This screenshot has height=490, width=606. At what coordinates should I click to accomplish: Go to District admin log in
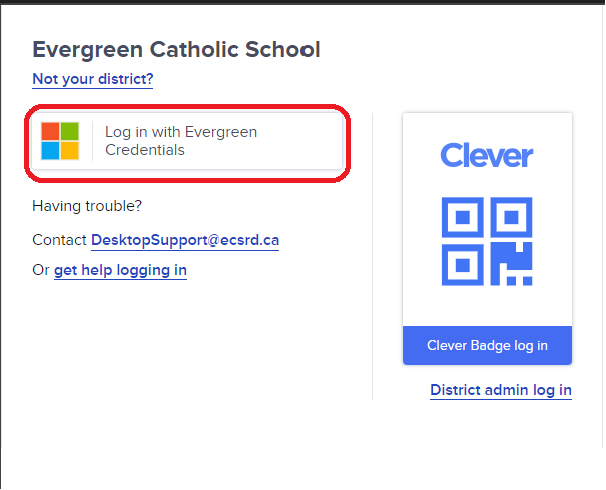(501, 390)
